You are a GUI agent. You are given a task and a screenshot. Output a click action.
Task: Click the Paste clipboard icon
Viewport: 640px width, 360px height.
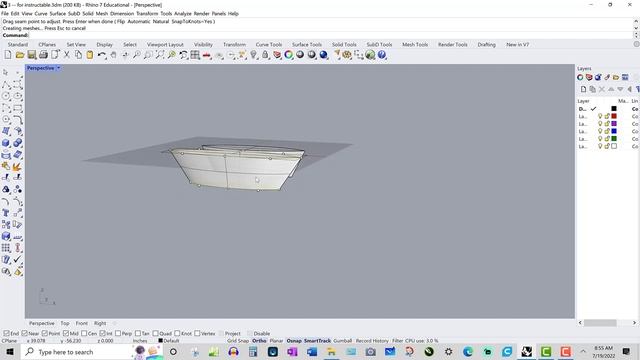click(x=89, y=55)
